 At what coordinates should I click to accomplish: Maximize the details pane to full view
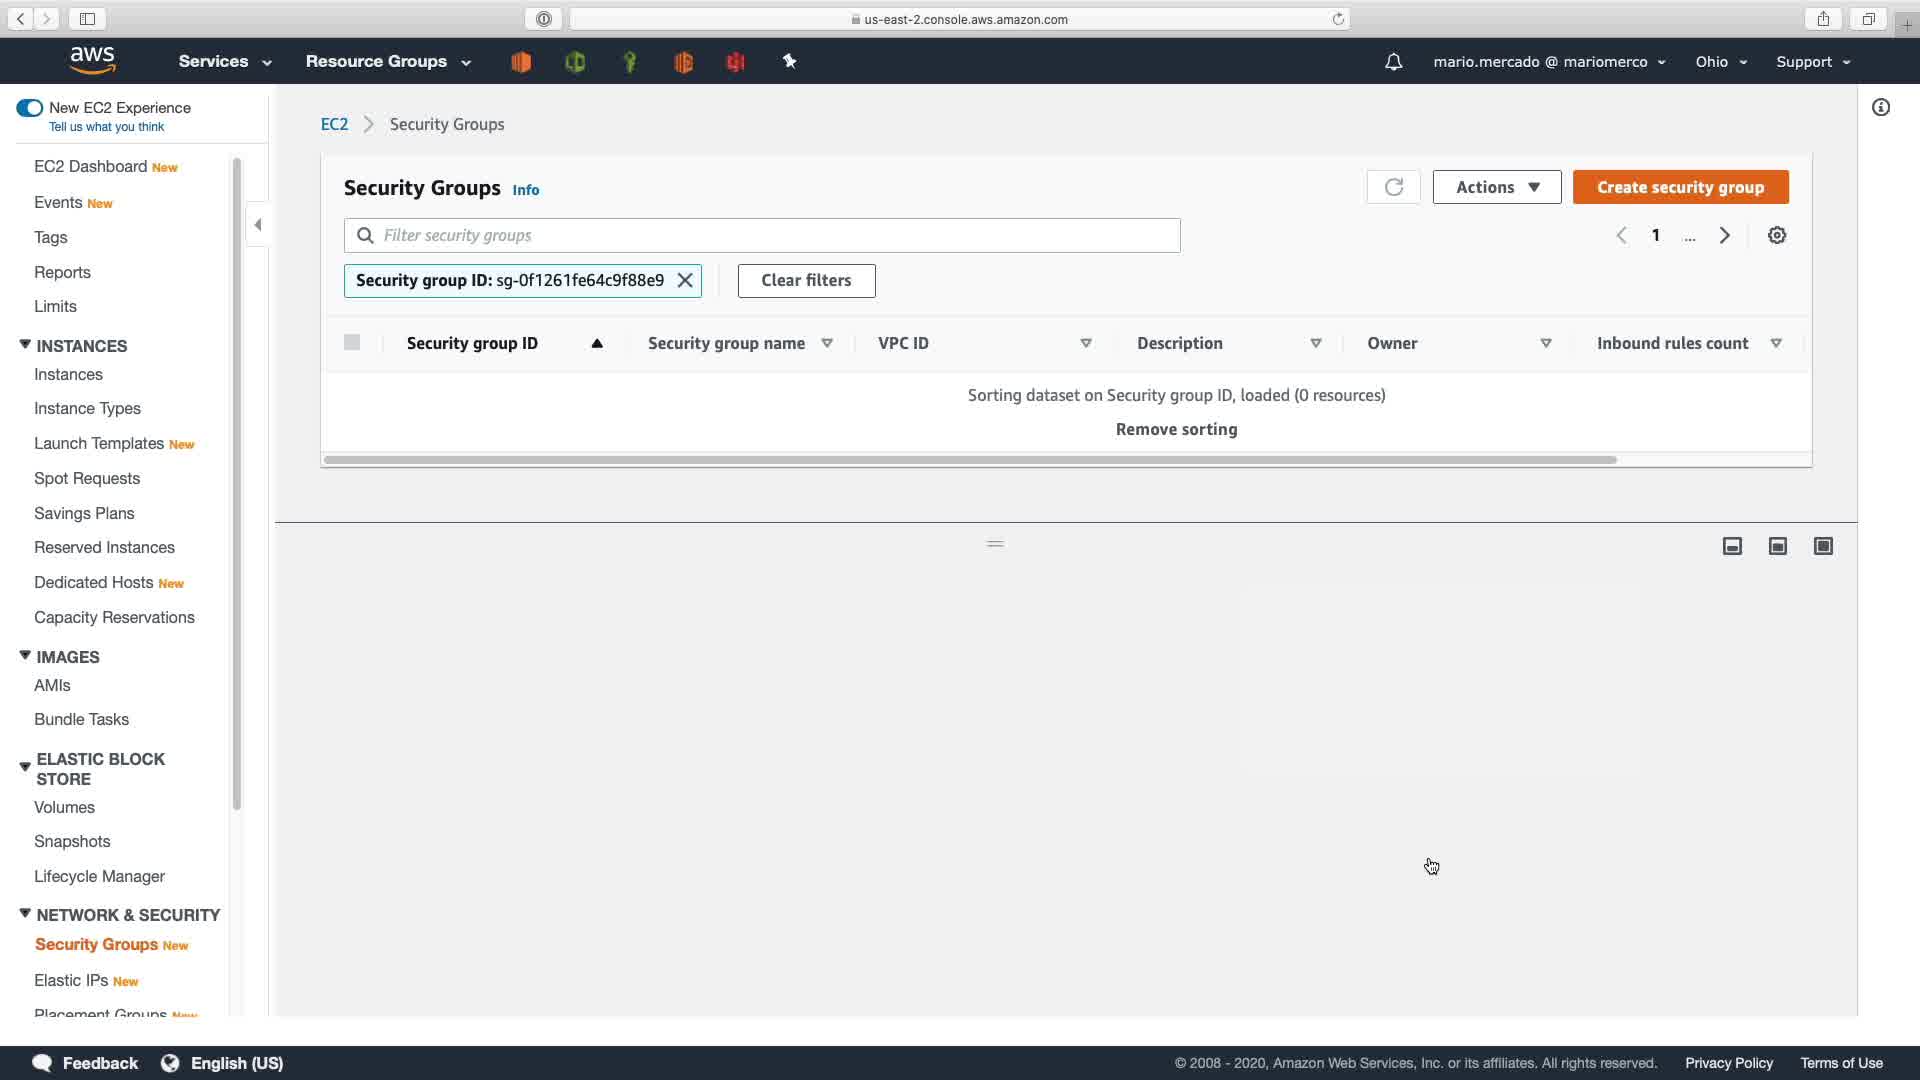coord(1823,546)
